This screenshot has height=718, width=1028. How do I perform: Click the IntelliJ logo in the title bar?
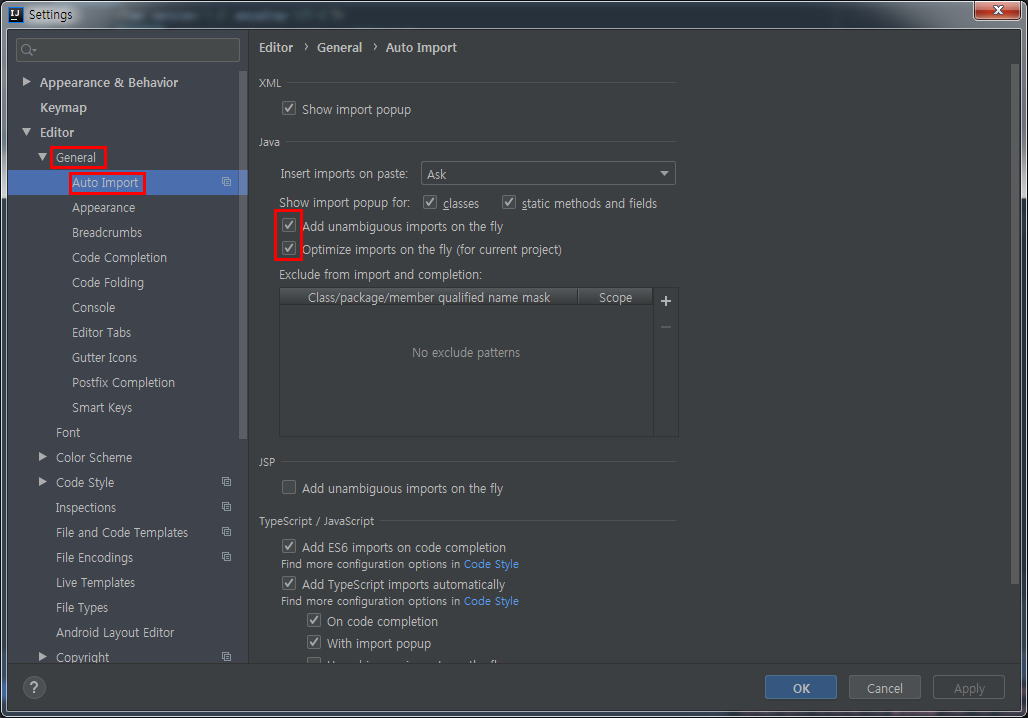click(16, 14)
